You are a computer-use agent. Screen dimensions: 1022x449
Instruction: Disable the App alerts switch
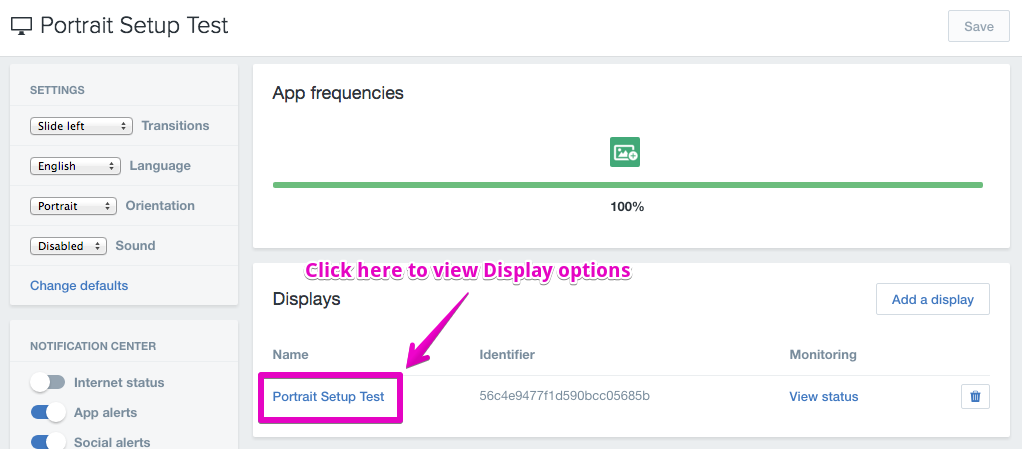pos(48,413)
